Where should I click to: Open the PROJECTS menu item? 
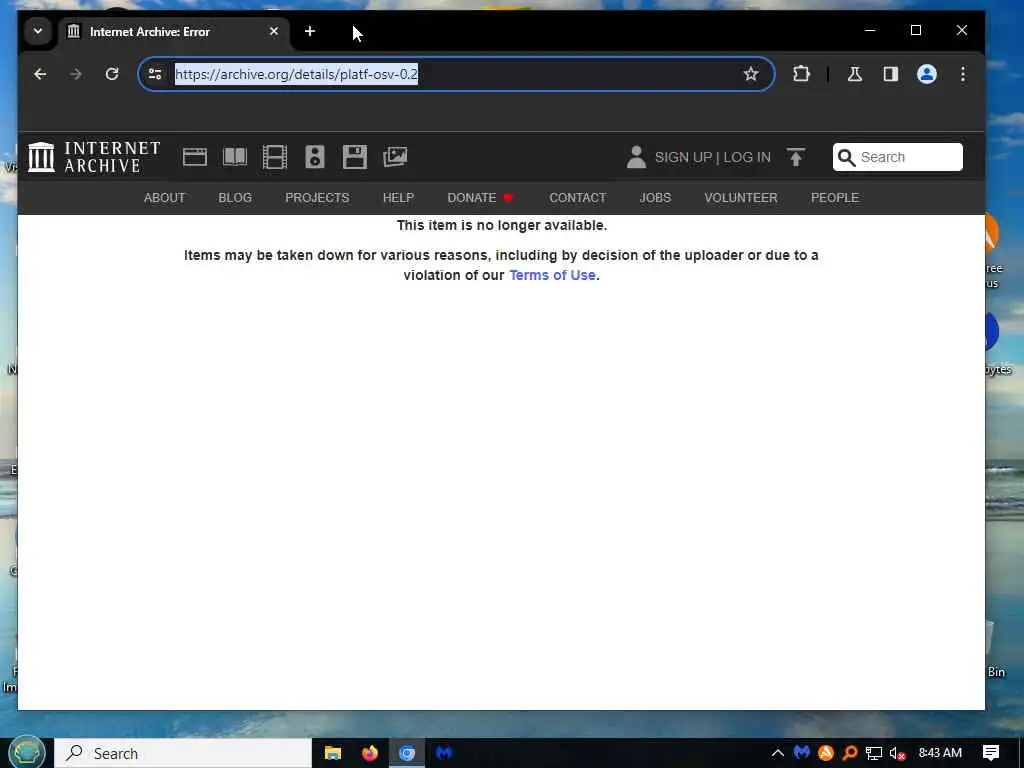317,198
